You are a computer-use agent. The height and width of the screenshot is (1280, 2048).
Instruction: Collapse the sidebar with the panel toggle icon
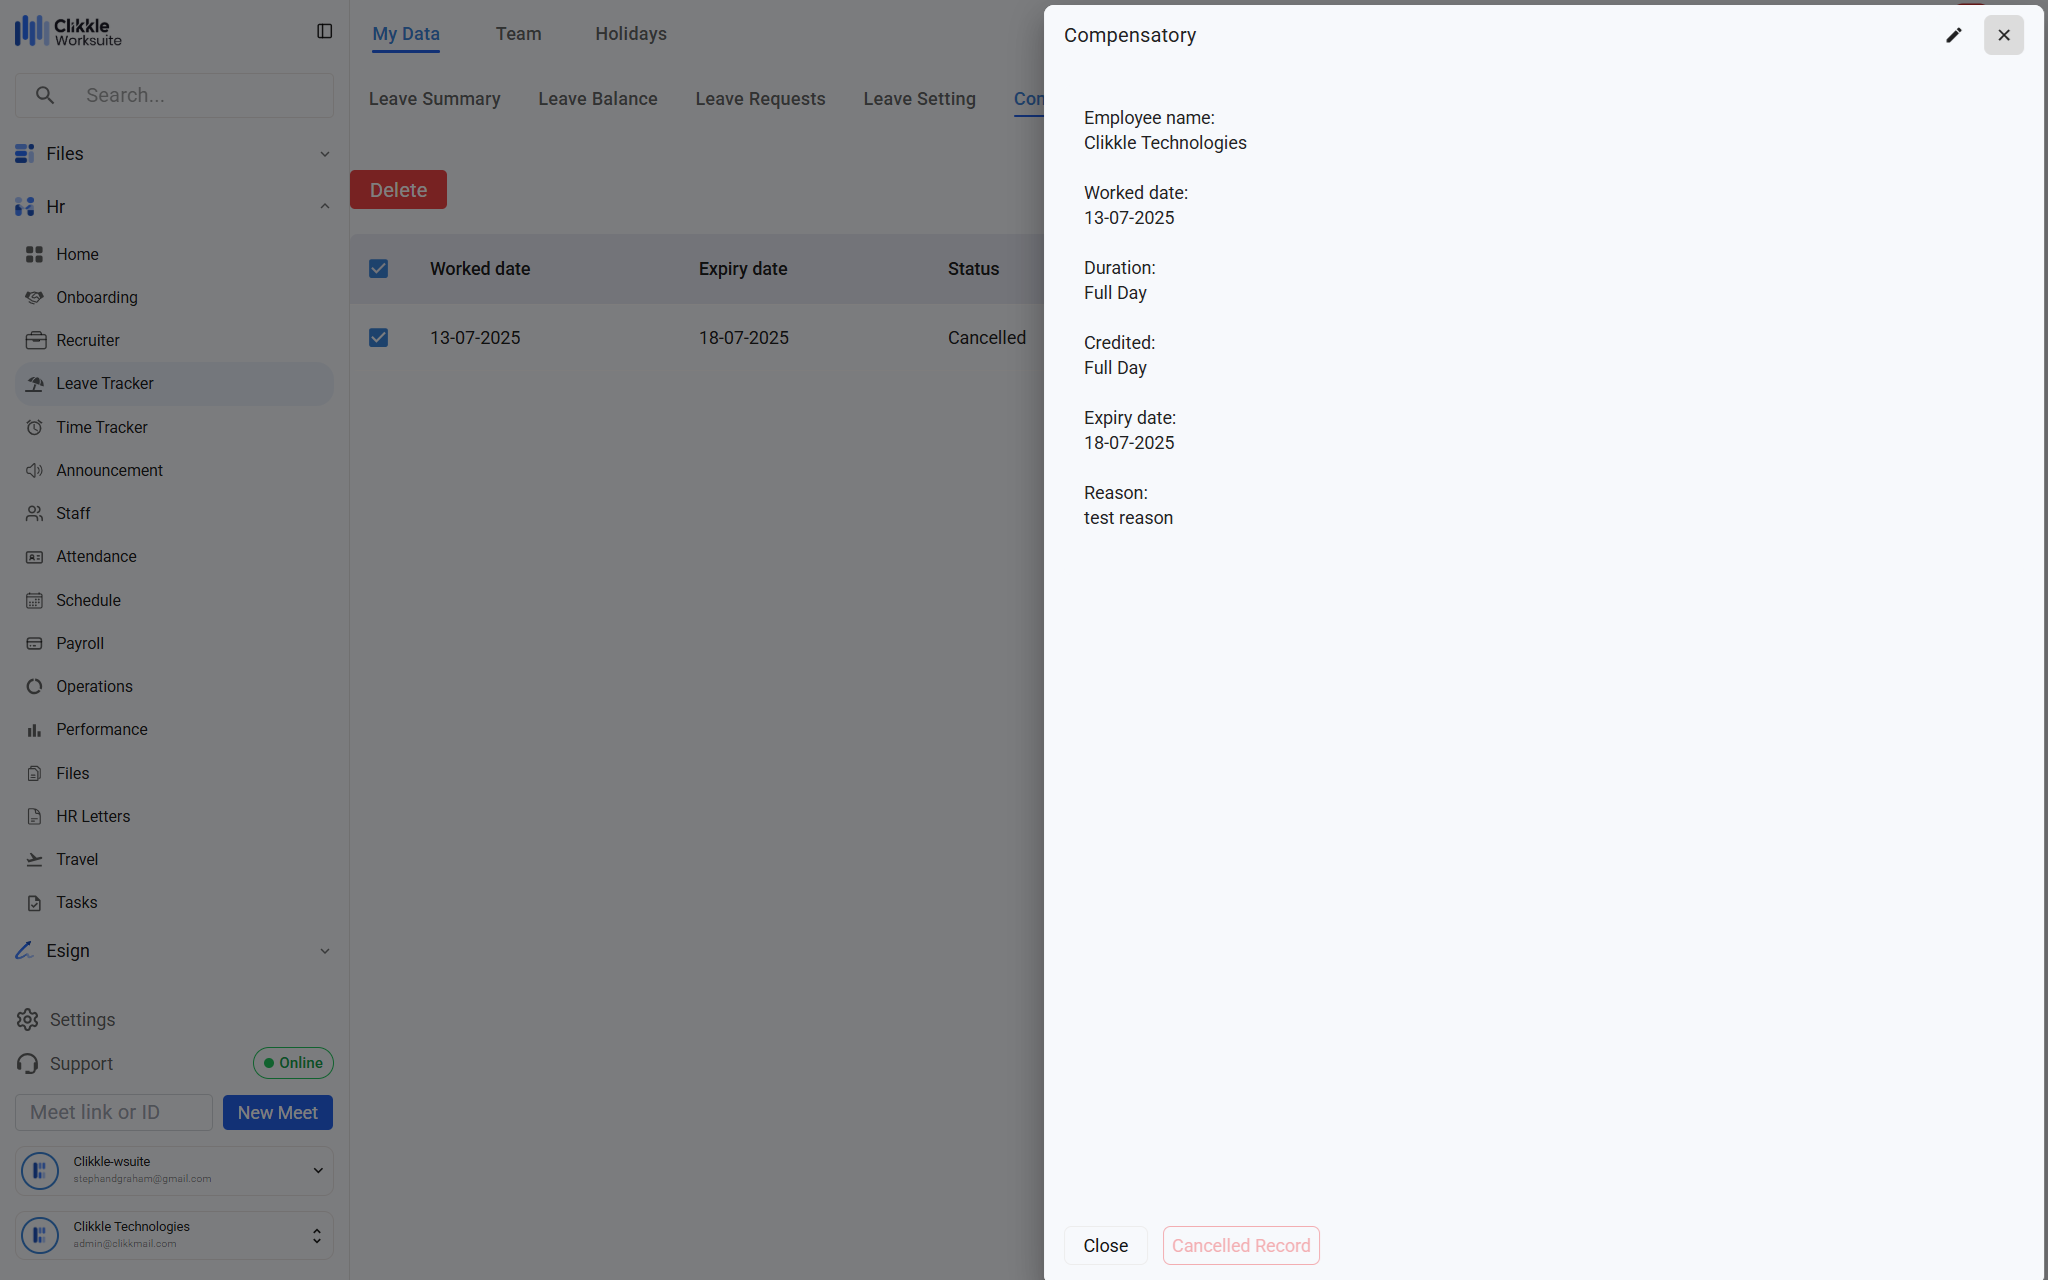tap(324, 32)
